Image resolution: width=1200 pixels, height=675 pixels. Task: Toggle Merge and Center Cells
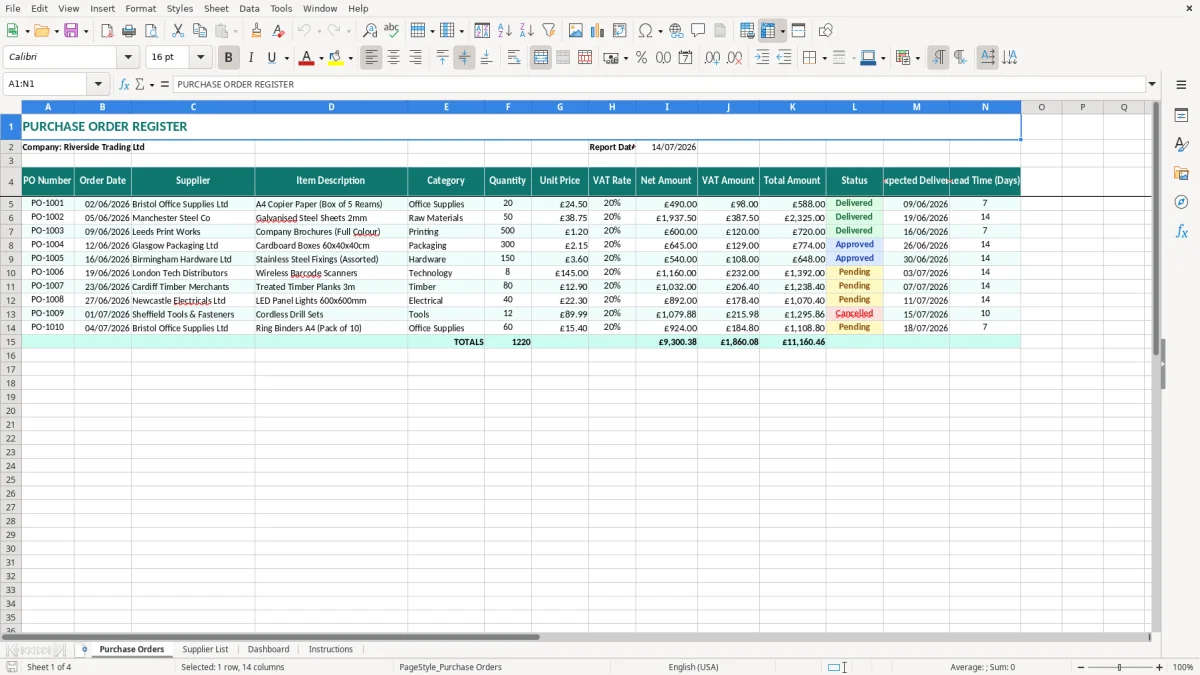pos(541,58)
